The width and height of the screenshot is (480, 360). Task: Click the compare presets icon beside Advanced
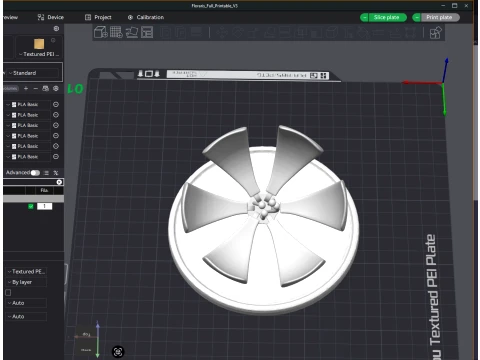tap(56, 173)
